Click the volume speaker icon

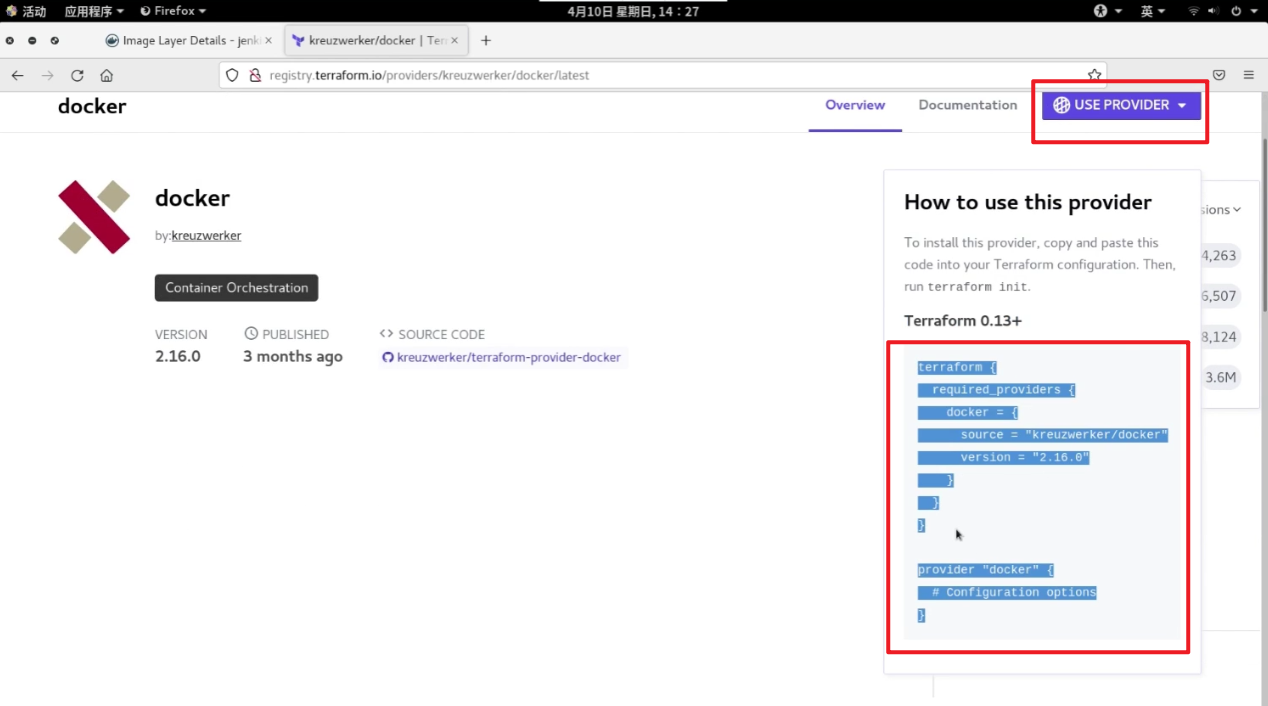[1213, 11]
